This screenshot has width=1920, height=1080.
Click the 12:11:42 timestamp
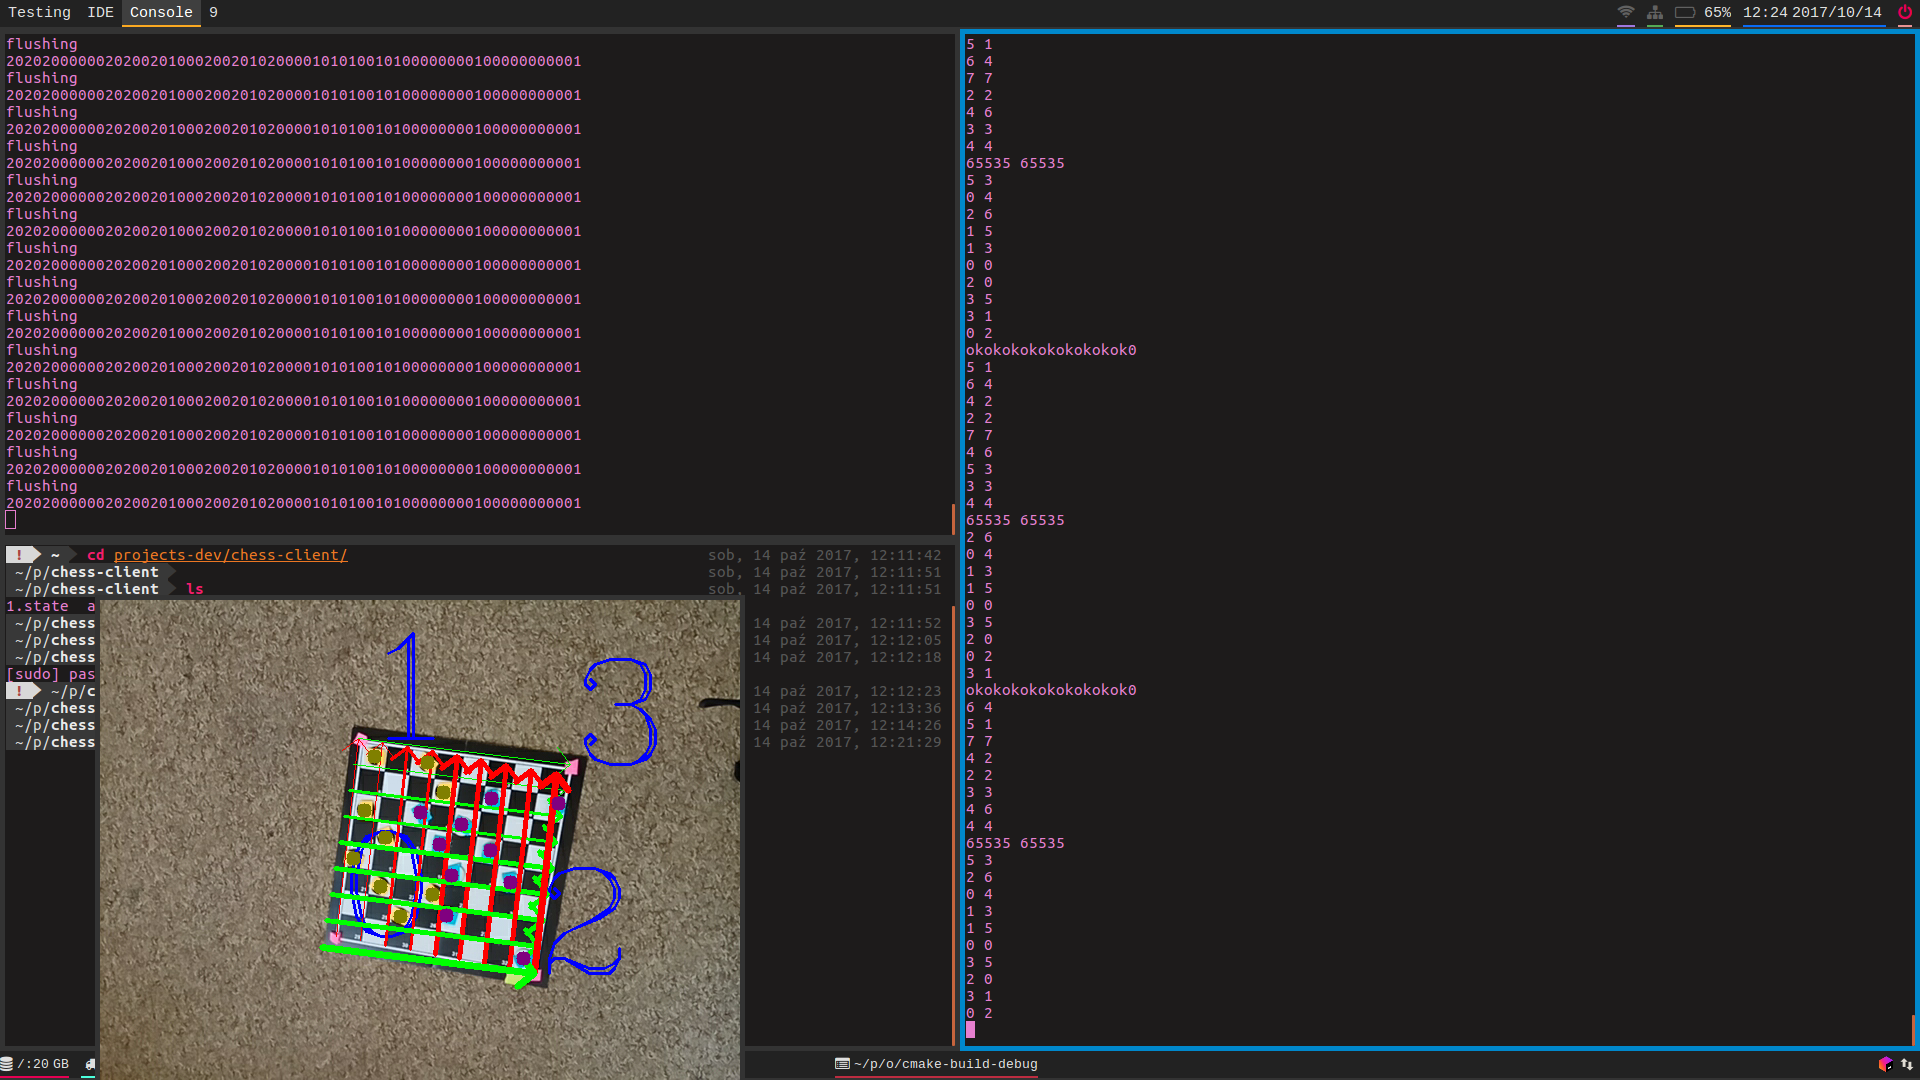coord(905,555)
